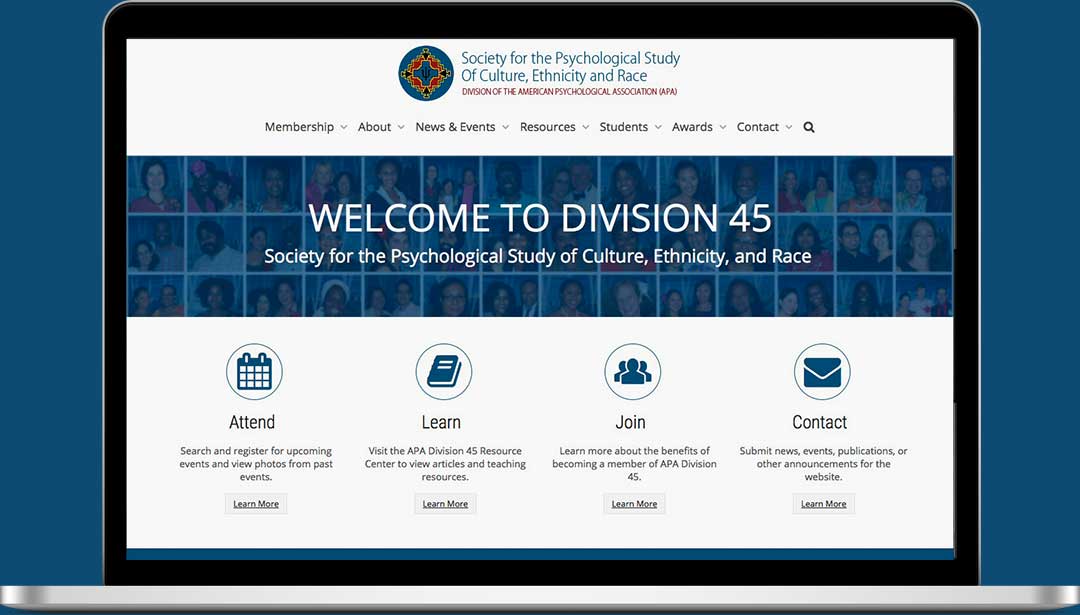Screen dimensions: 1080x615
Task: Click Learn More under Join
Action: 634,504
